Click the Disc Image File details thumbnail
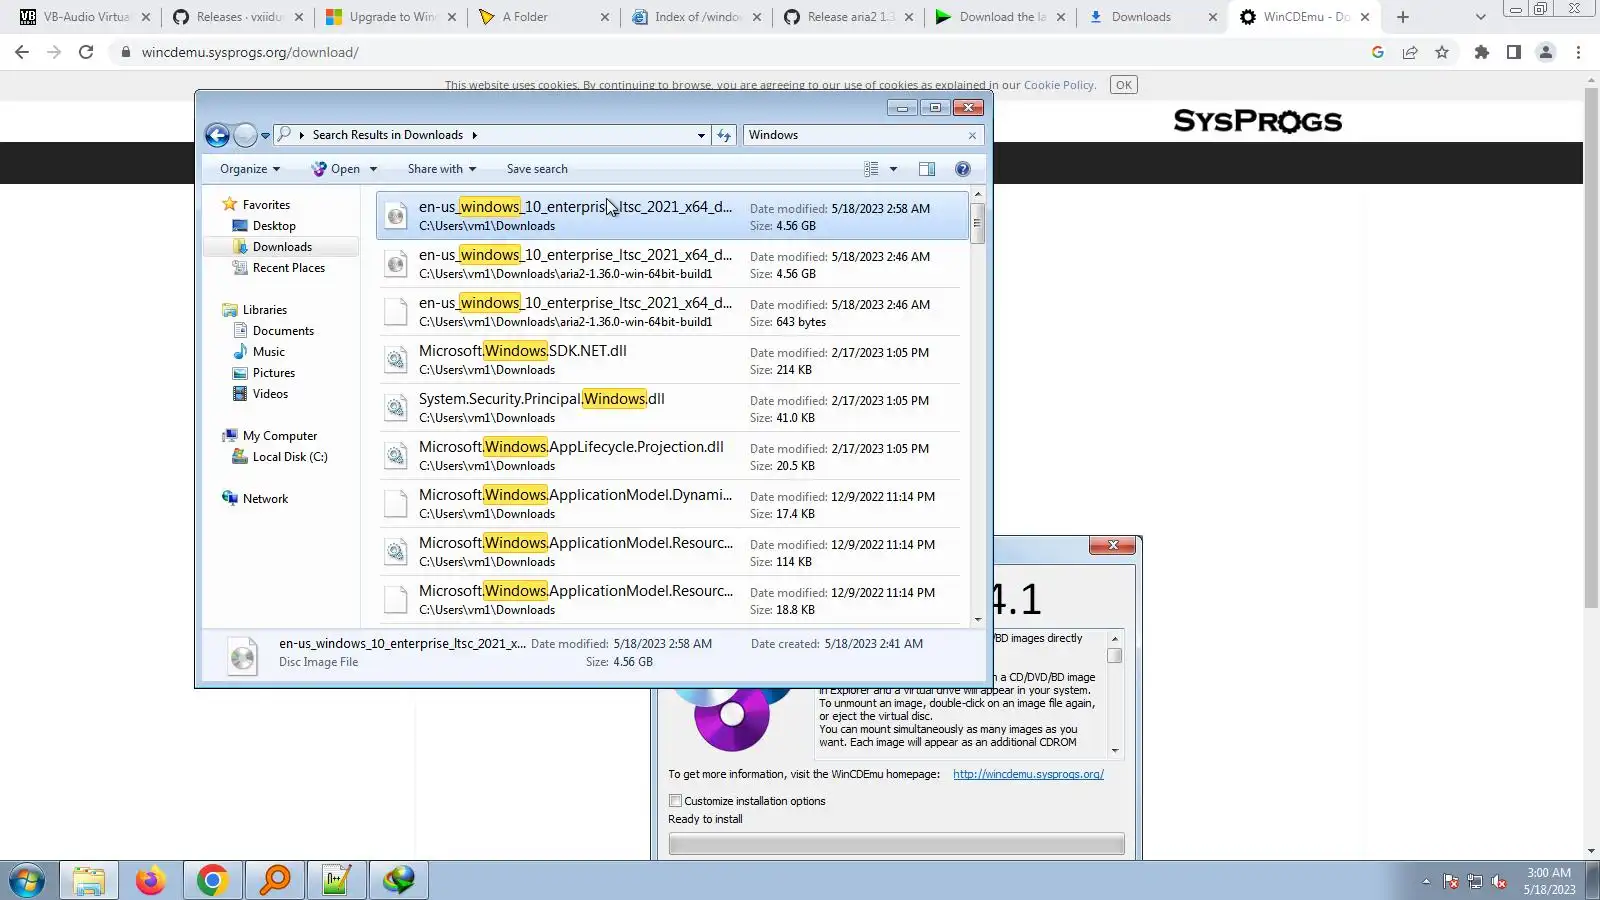Screen dimensions: 1600x900 (243, 656)
